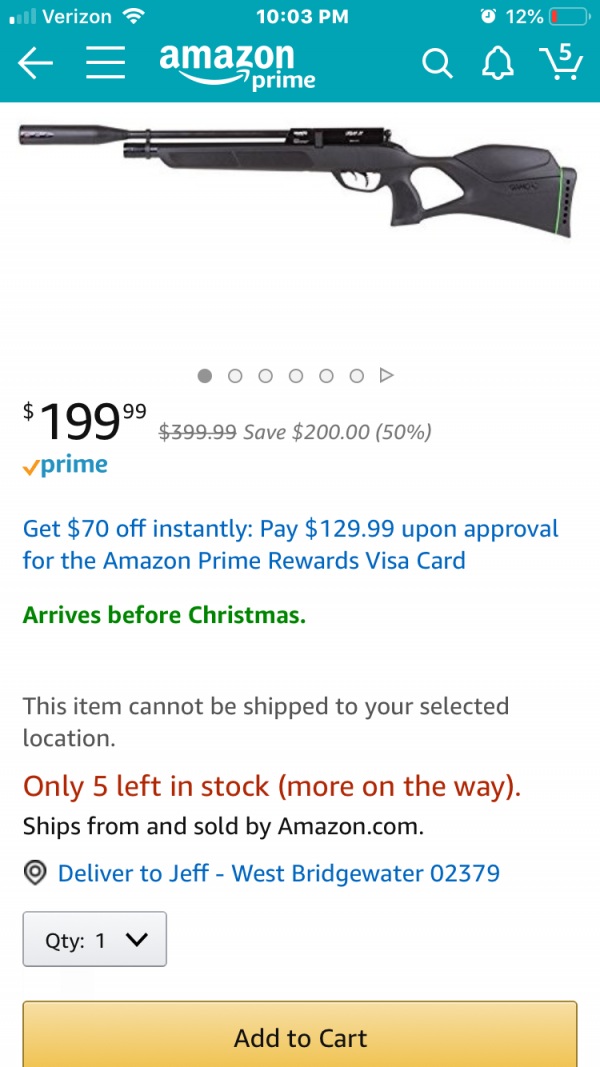Select the fourth image carousel dot
Viewport: 600px width, 1067px height.
[295, 376]
